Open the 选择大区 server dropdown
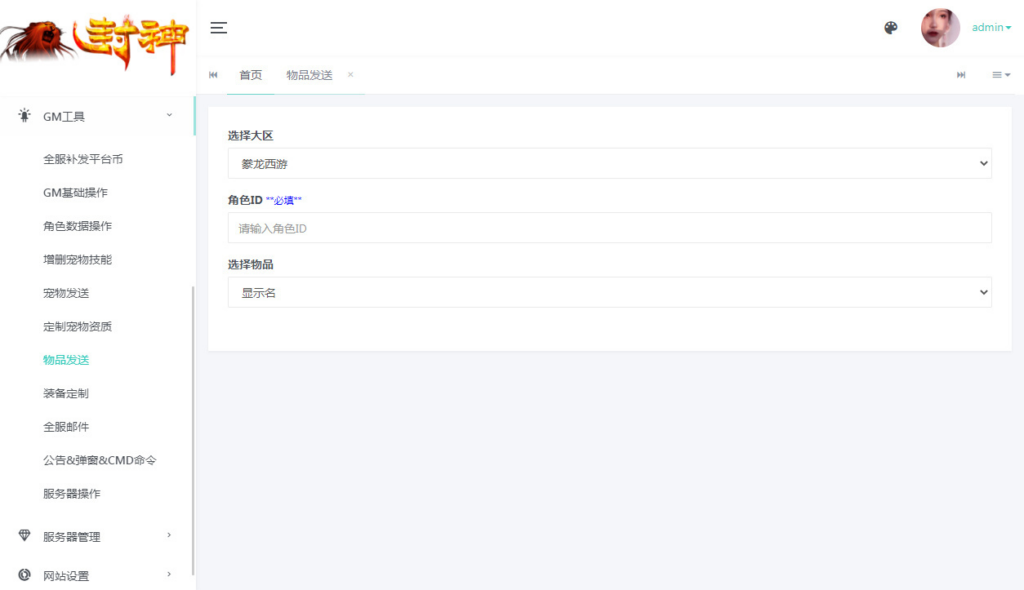Image resolution: width=1024 pixels, height=590 pixels. click(x=610, y=163)
